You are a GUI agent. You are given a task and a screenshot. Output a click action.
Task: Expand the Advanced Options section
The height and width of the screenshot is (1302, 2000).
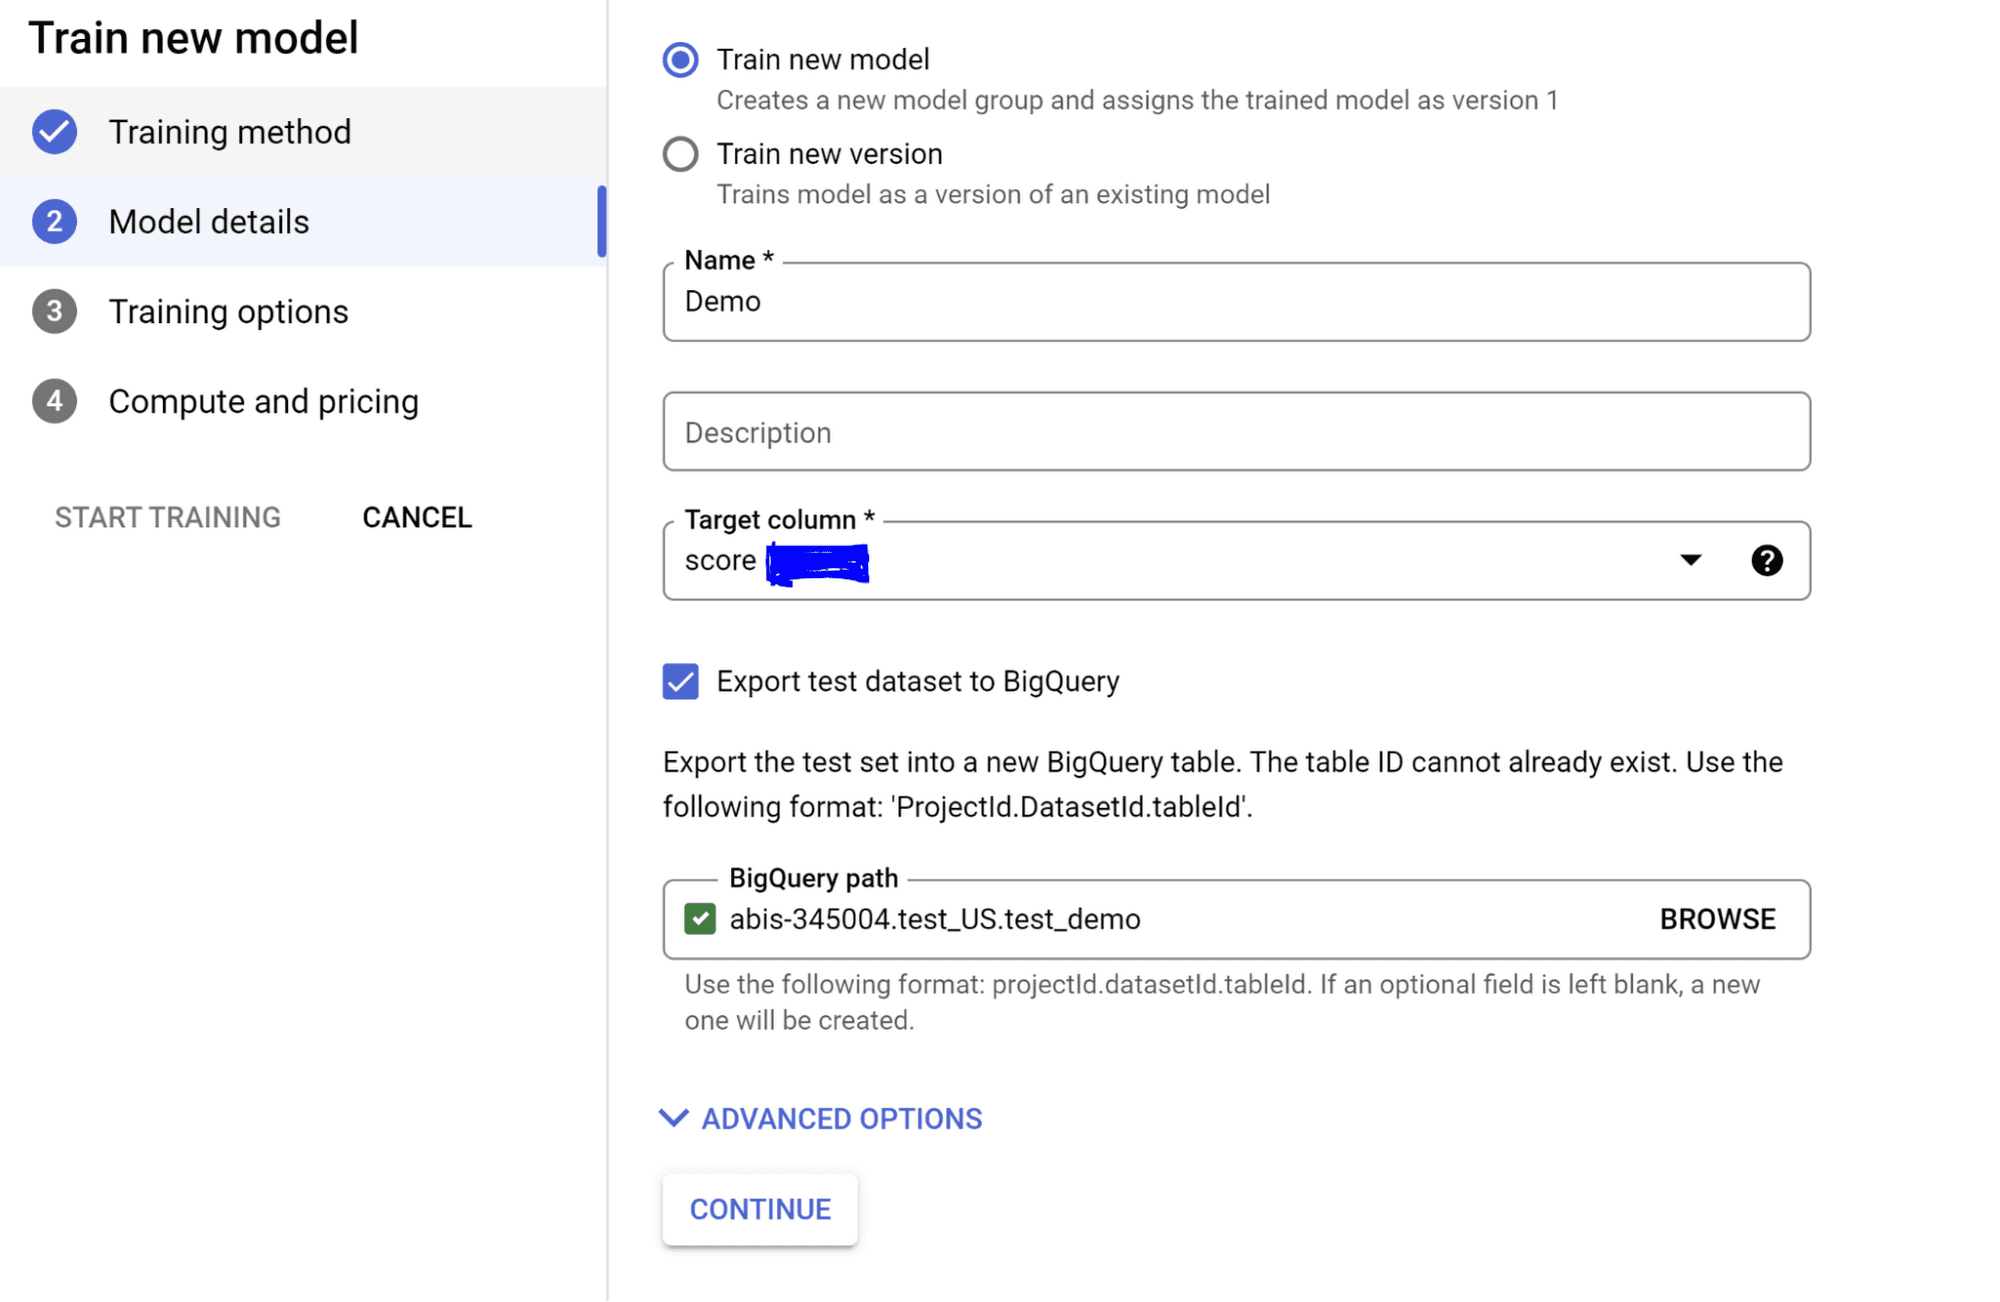[x=841, y=1119]
